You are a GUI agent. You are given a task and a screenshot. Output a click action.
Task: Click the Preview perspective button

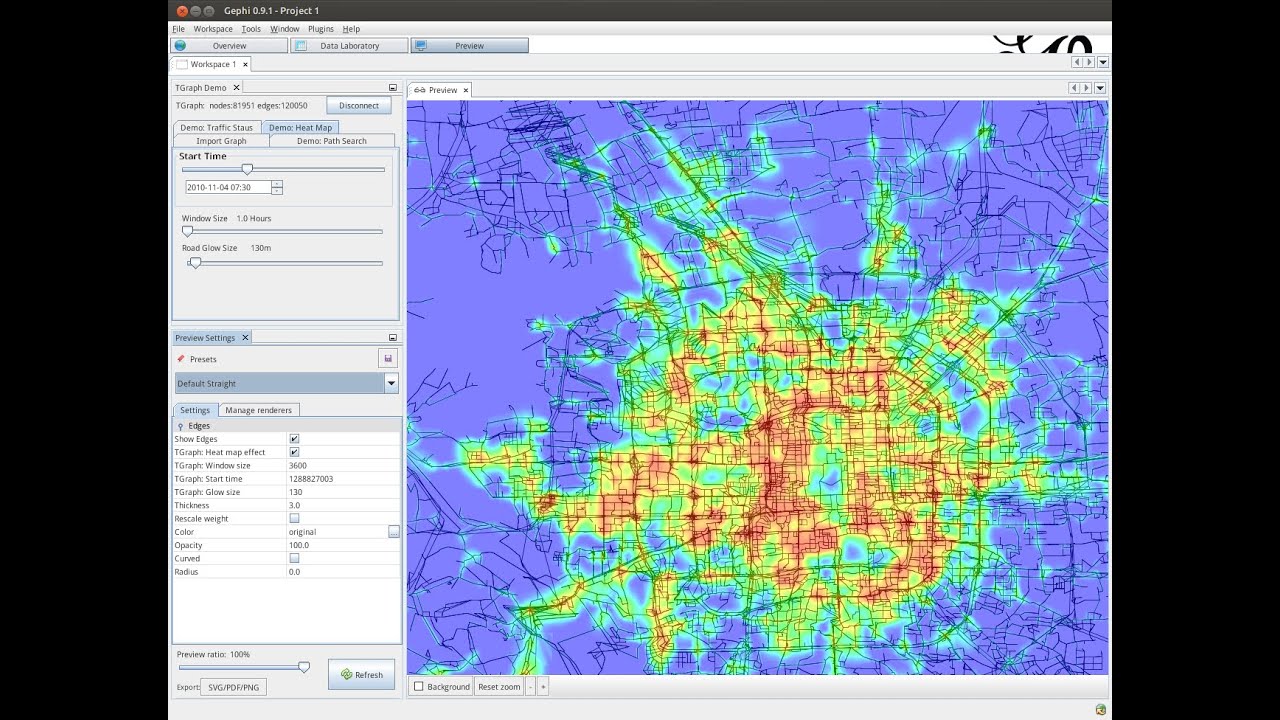469,46
